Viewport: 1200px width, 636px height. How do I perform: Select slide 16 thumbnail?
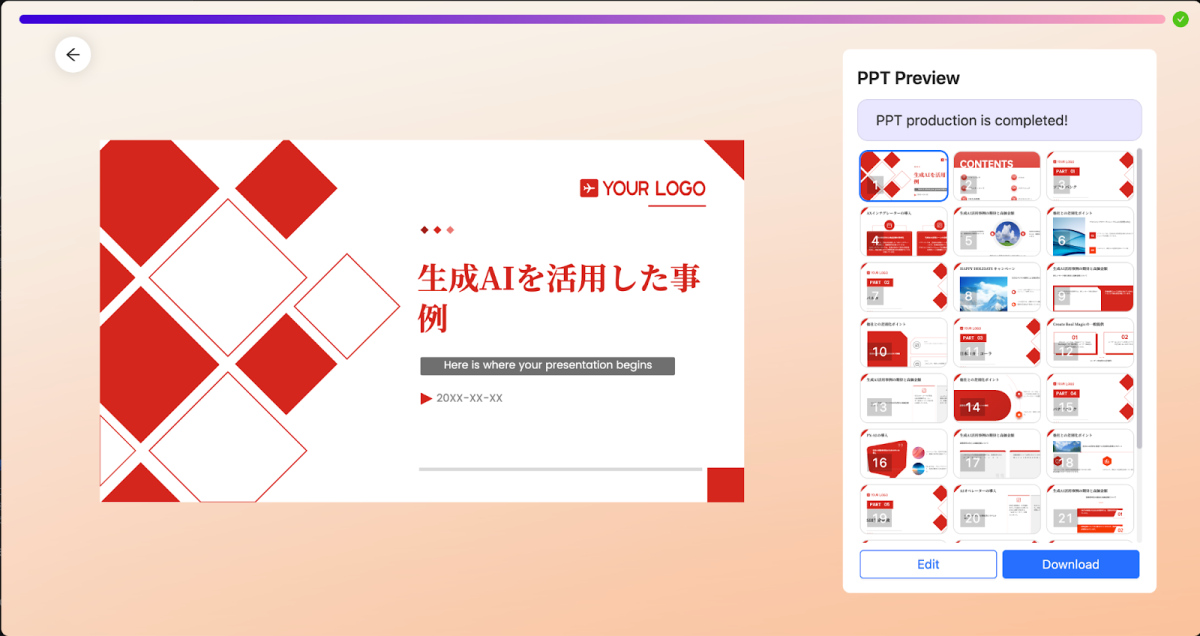click(x=903, y=456)
